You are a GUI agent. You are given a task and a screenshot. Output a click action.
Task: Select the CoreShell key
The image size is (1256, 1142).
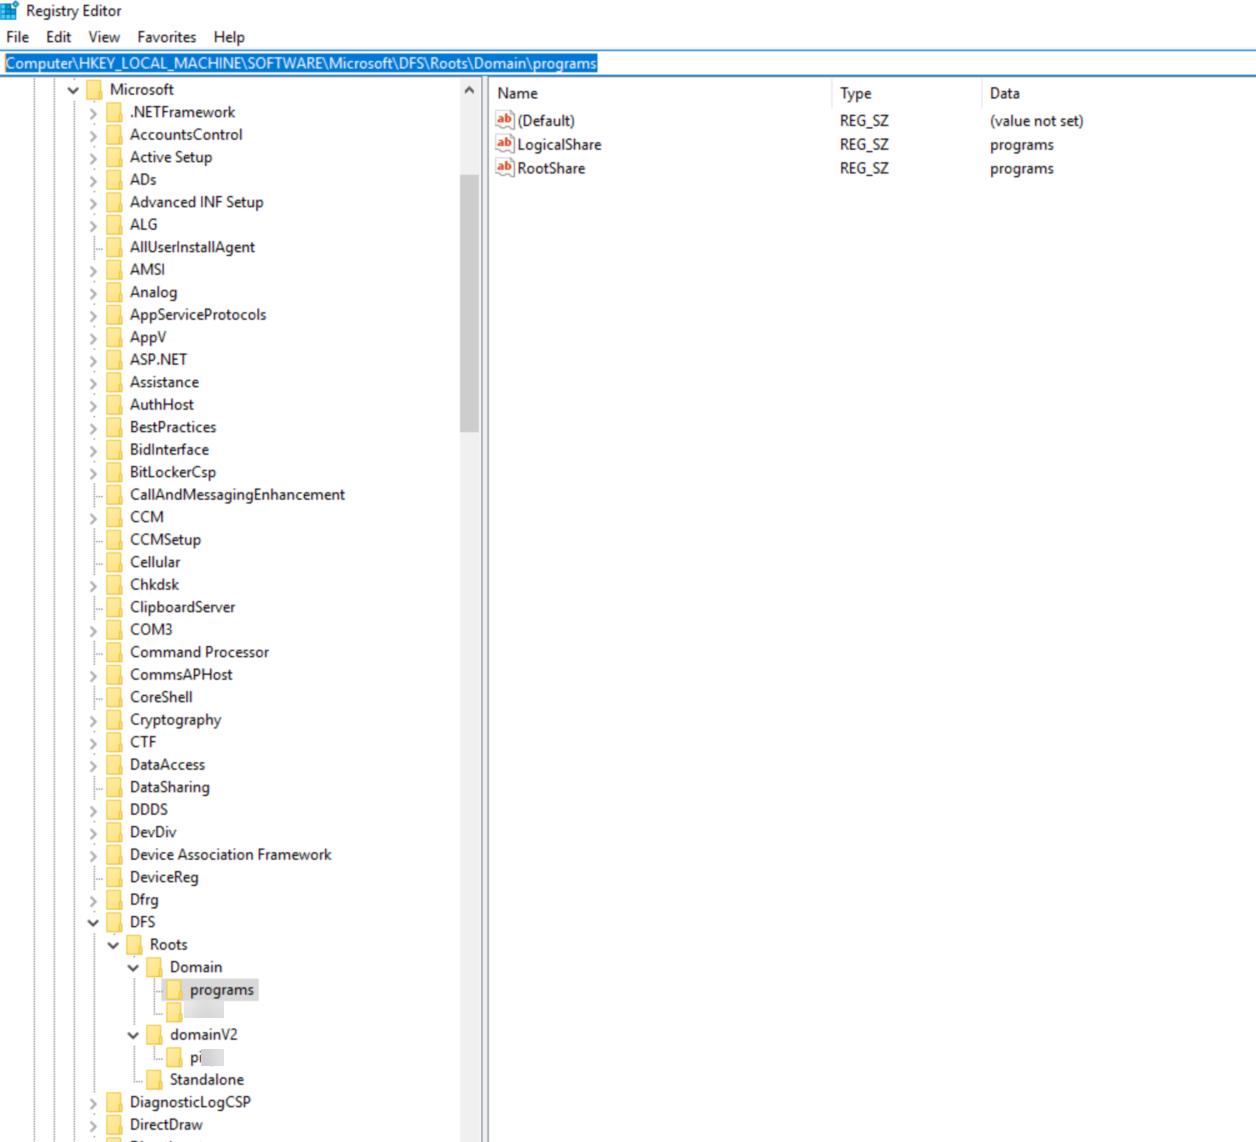pos(161,697)
